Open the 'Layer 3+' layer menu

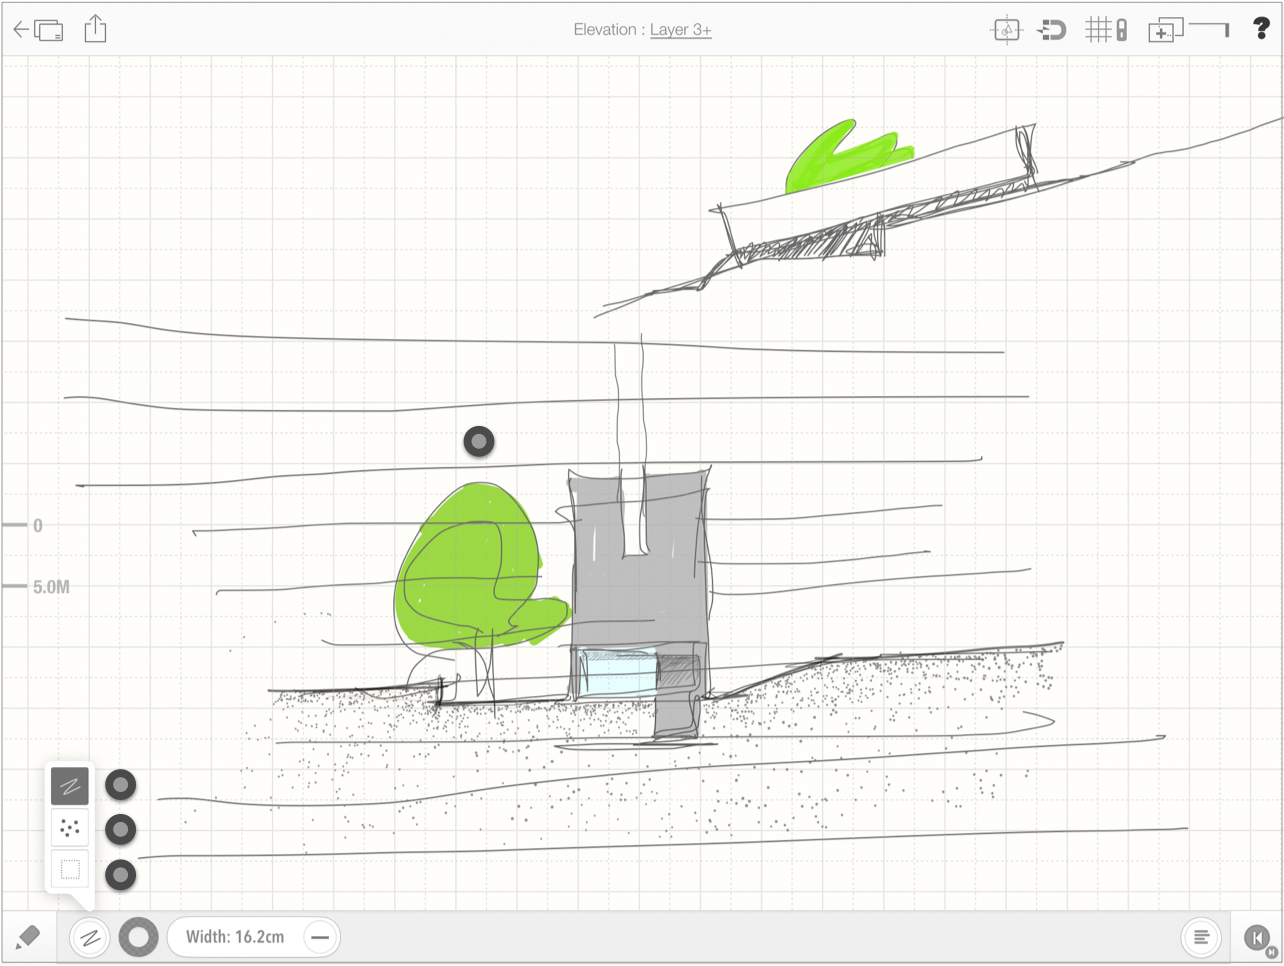pos(680,30)
